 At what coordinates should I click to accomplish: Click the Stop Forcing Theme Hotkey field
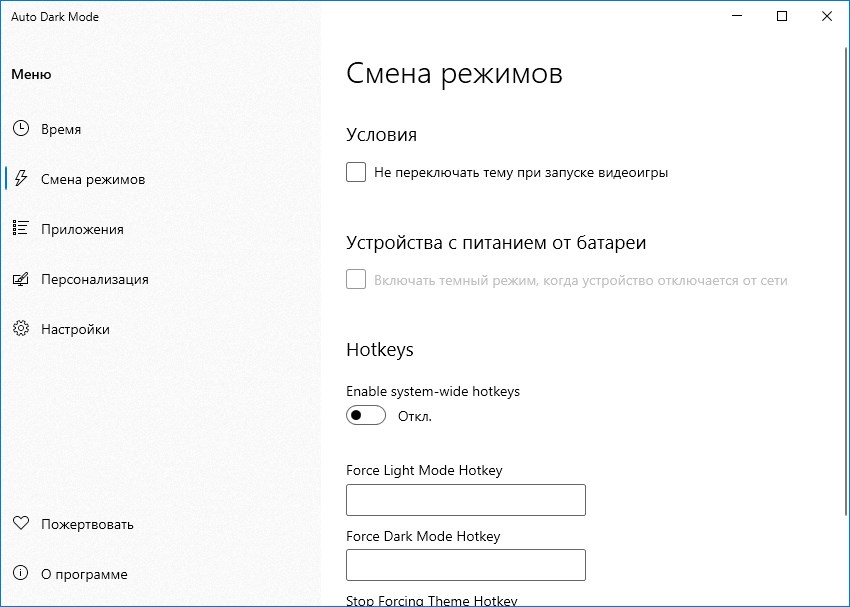point(465,602)
